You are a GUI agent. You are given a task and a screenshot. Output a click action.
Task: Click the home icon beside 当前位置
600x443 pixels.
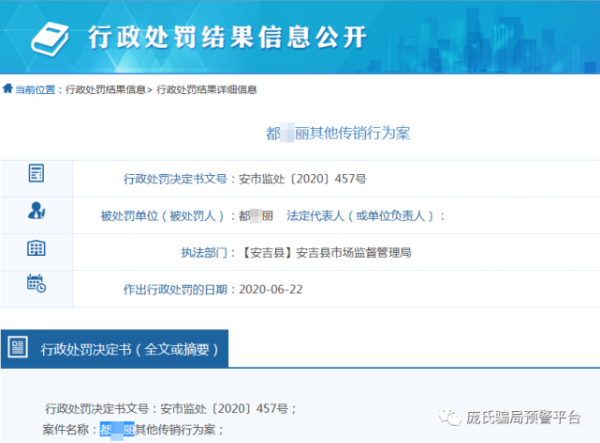point(8,89)
